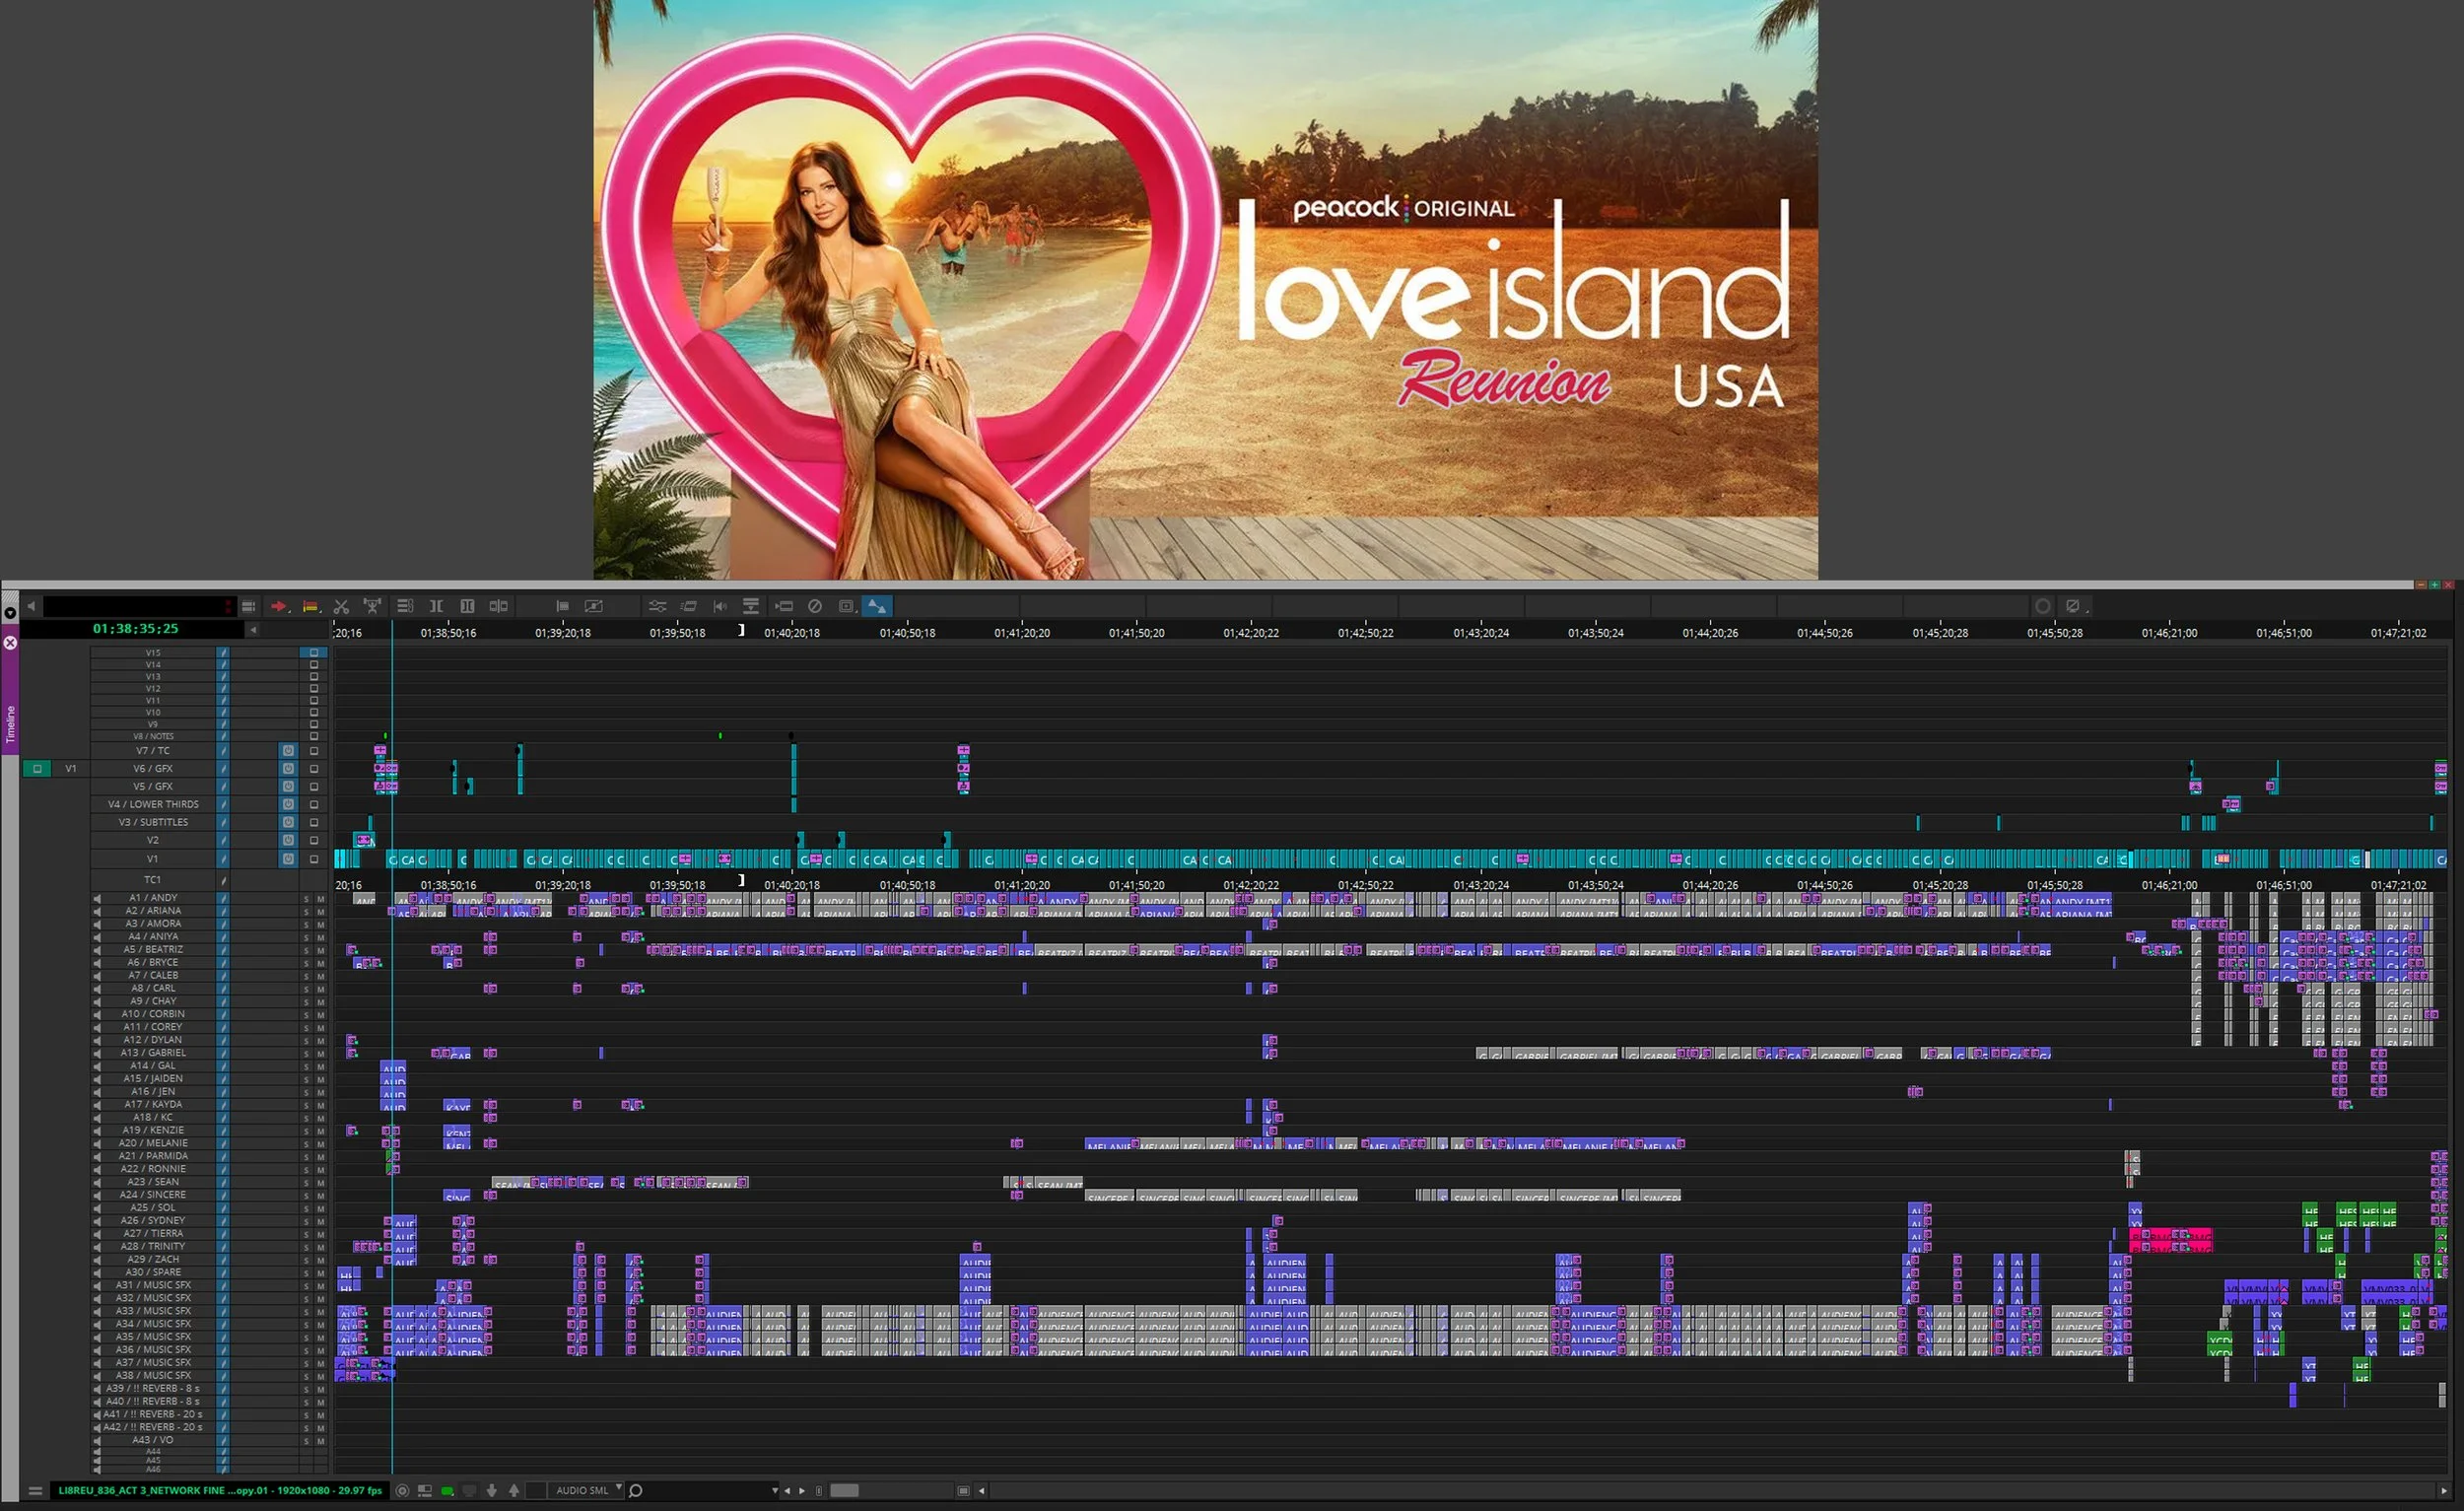Select the V1 track name button
Screen dimensions: 2464x1511
tap(153, 859)
